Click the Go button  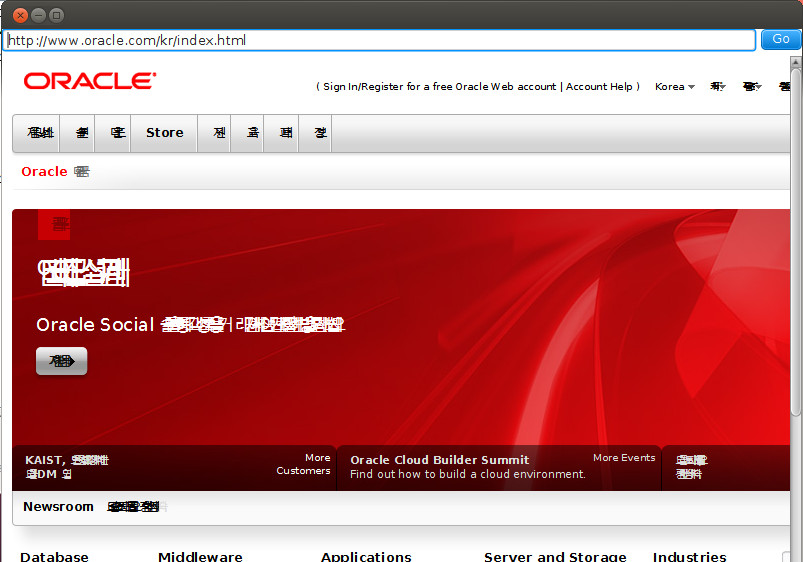[x=780, y=40]
